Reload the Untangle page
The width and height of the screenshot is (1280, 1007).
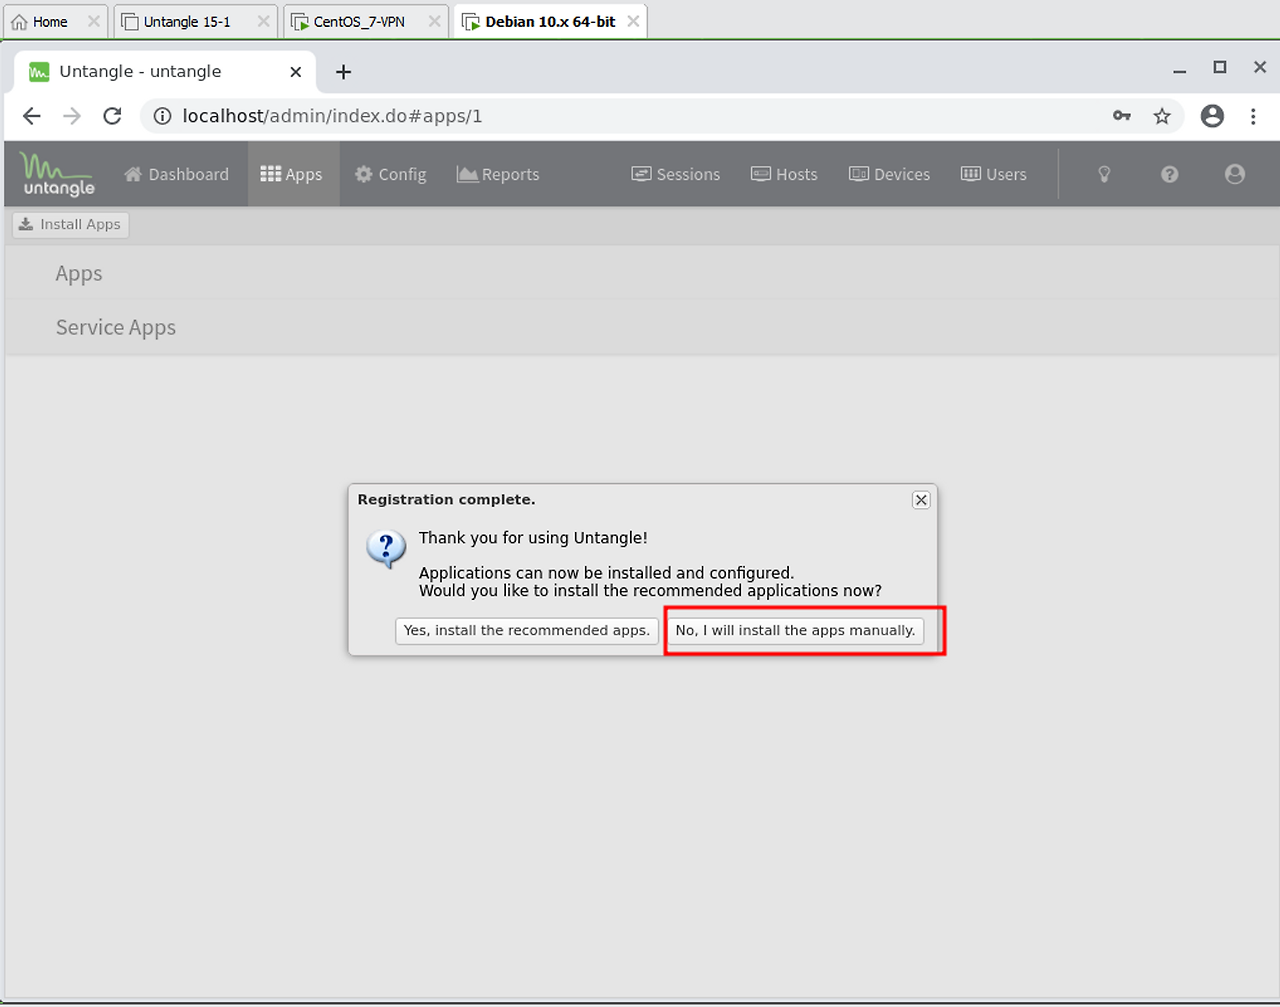coord(112,116)
